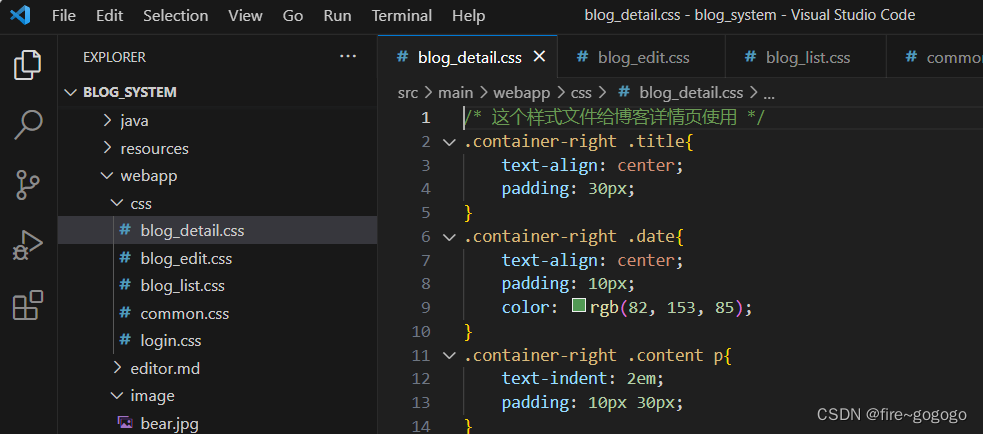The image size is (983, 434).
Task: Collapse the BLOG_SYSTEM root folder
Action: (x=70, y=92)
